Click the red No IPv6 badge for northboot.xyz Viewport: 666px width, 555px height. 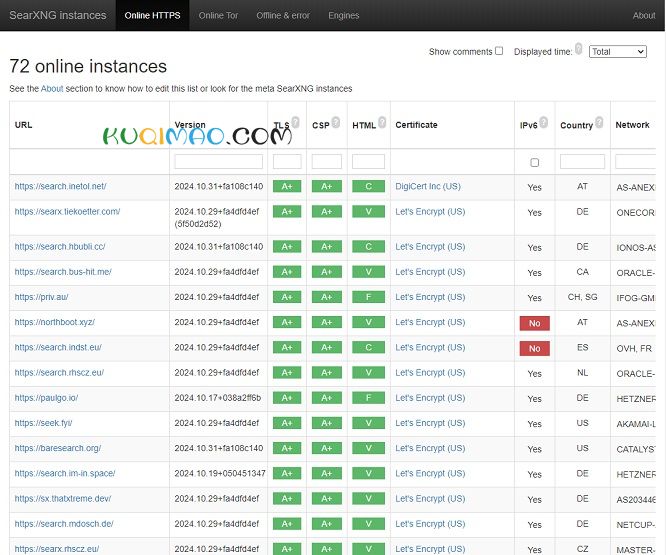534,323
